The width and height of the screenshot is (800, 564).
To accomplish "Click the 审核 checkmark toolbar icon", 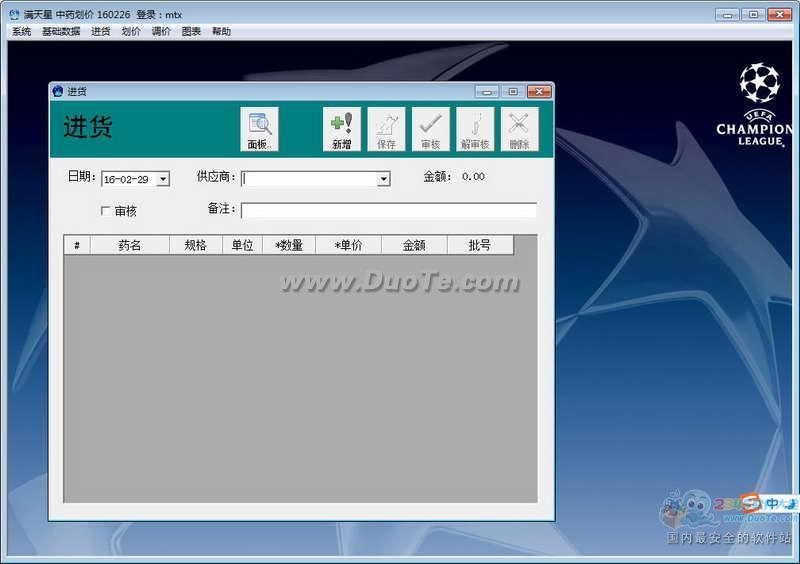I will coord(431,129).
